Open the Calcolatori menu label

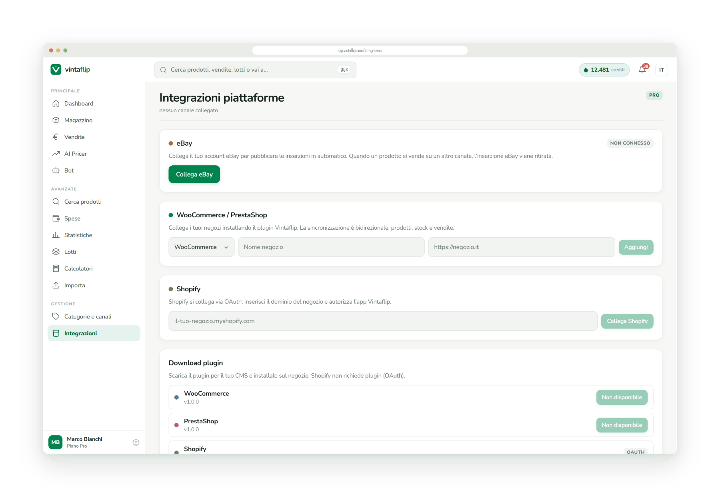tap(79, 268)
